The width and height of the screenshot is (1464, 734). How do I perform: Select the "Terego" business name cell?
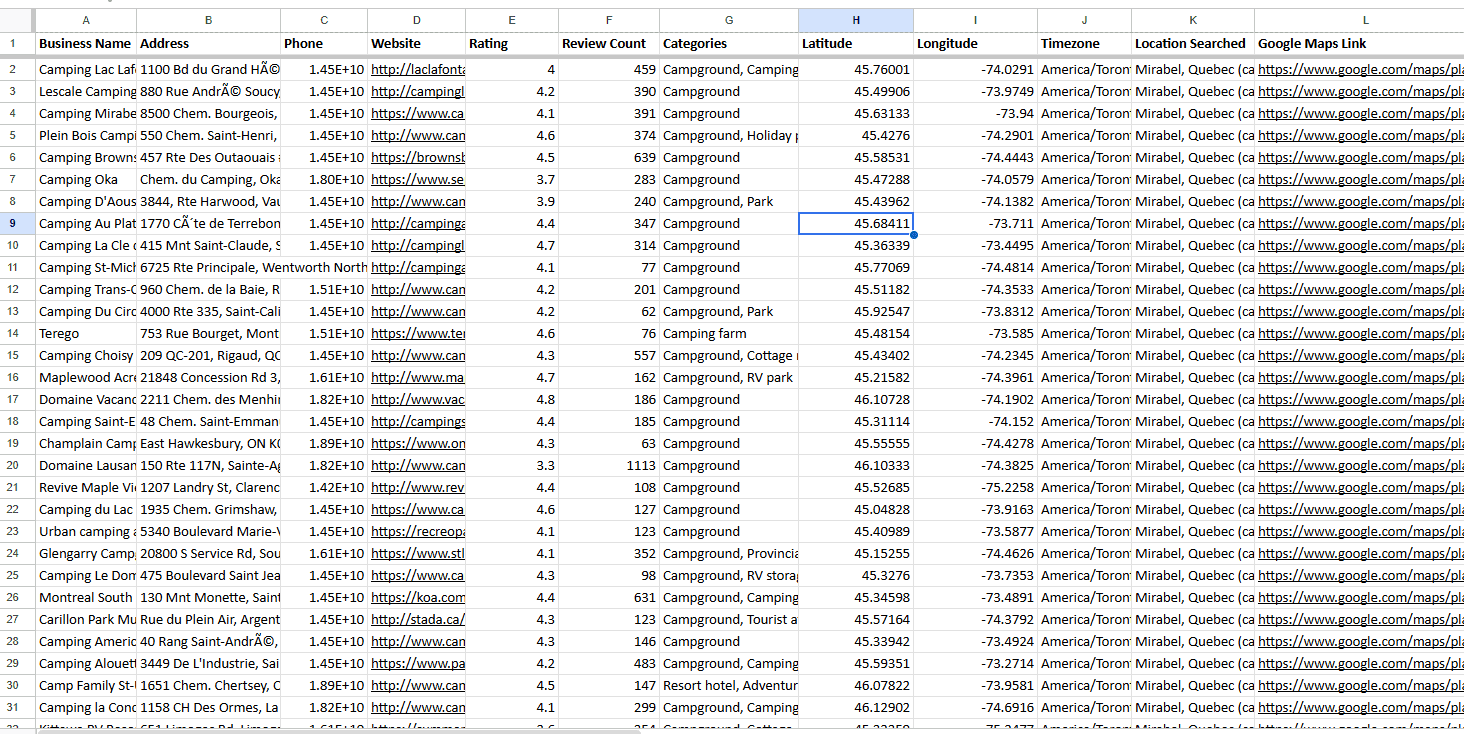point(86,334)
